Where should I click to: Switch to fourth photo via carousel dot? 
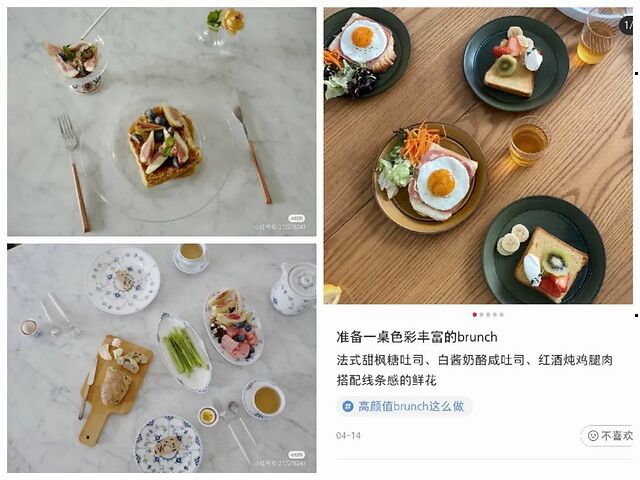[495, 315]
